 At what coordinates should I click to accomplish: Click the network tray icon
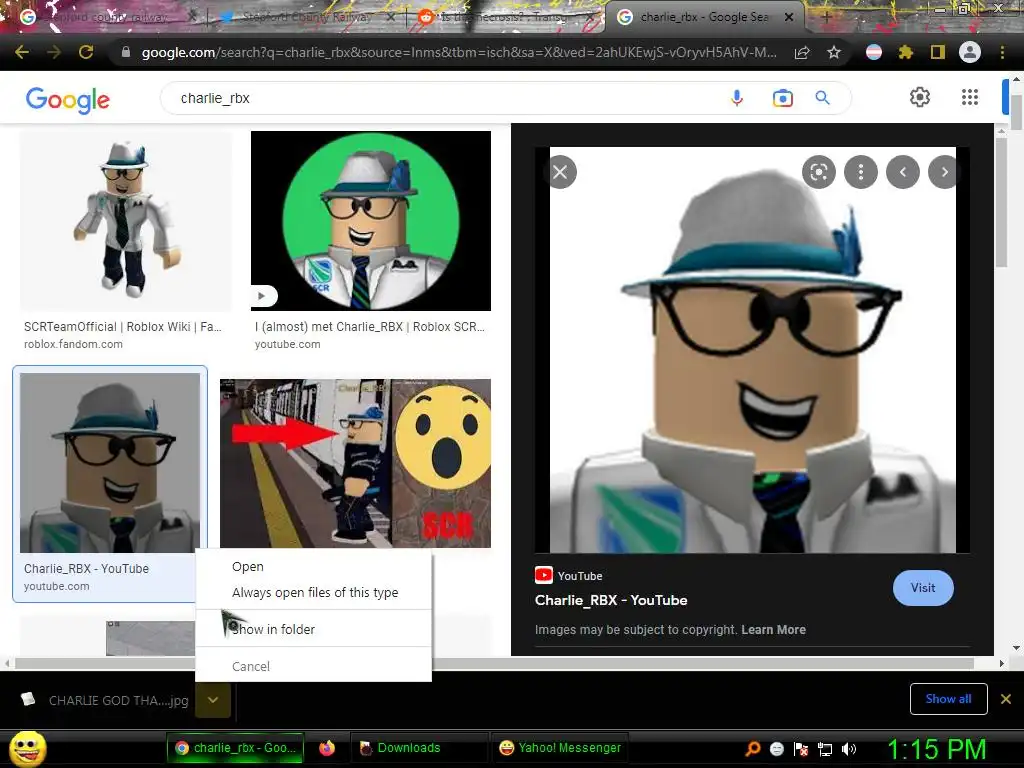[825, 749]
